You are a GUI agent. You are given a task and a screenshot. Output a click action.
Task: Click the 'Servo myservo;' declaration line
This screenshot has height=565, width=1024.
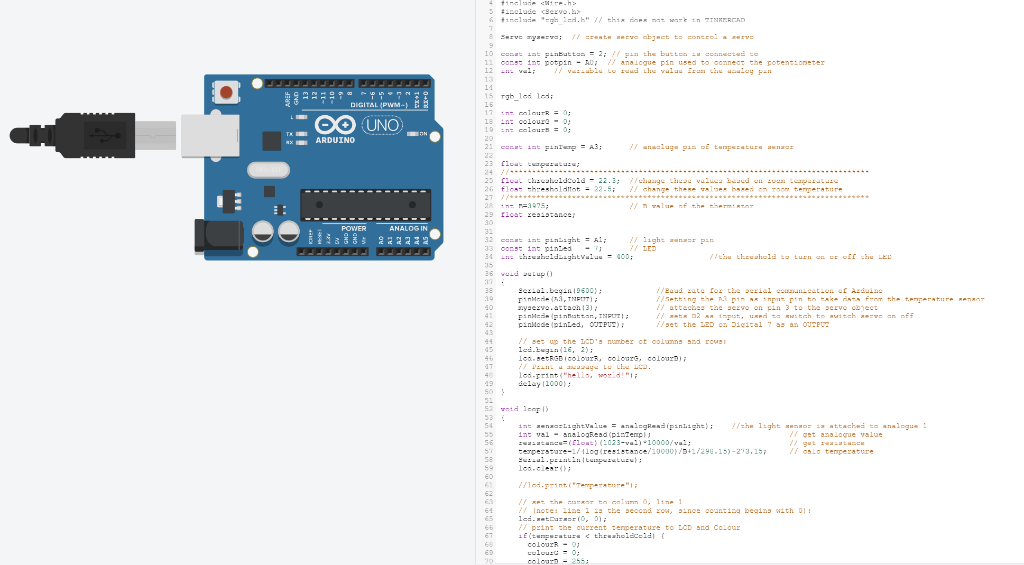(531, 37)
